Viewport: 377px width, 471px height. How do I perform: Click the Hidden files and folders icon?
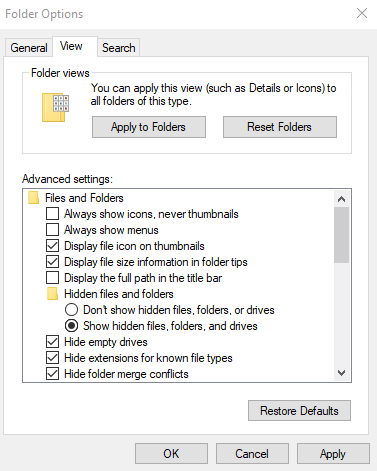click(53, 294)
